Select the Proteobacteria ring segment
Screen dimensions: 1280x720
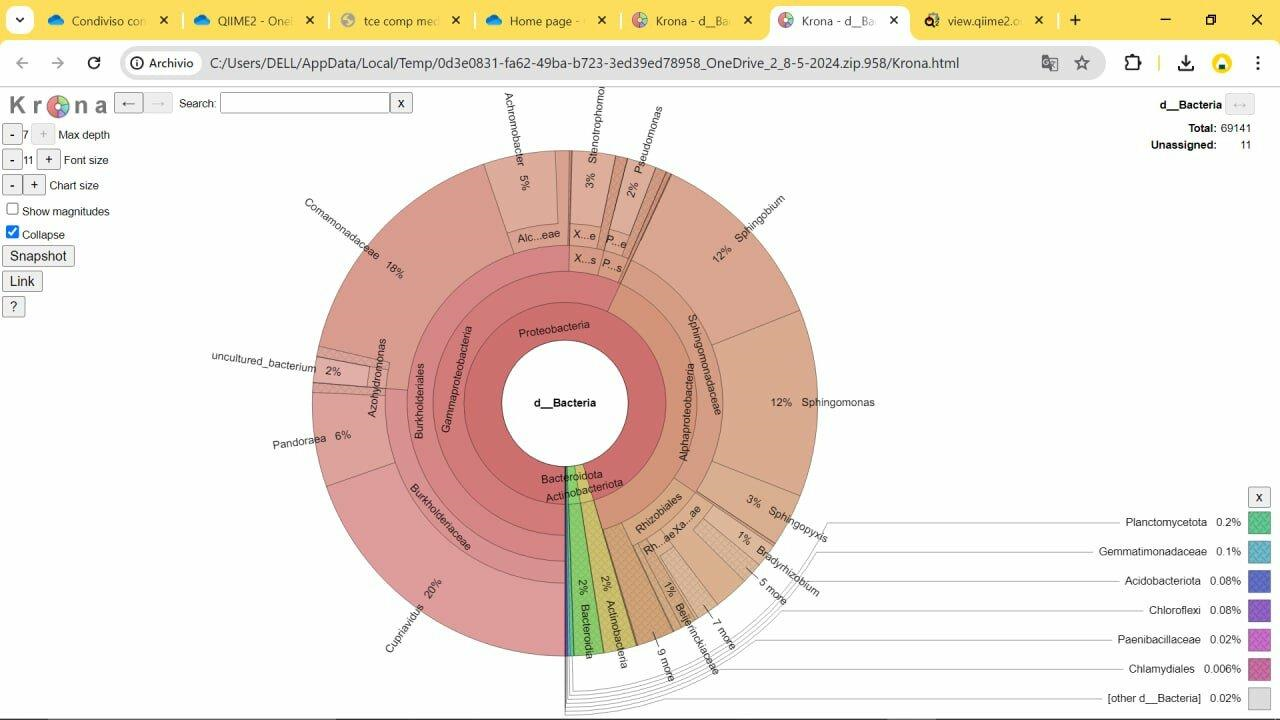pos(554,330)
